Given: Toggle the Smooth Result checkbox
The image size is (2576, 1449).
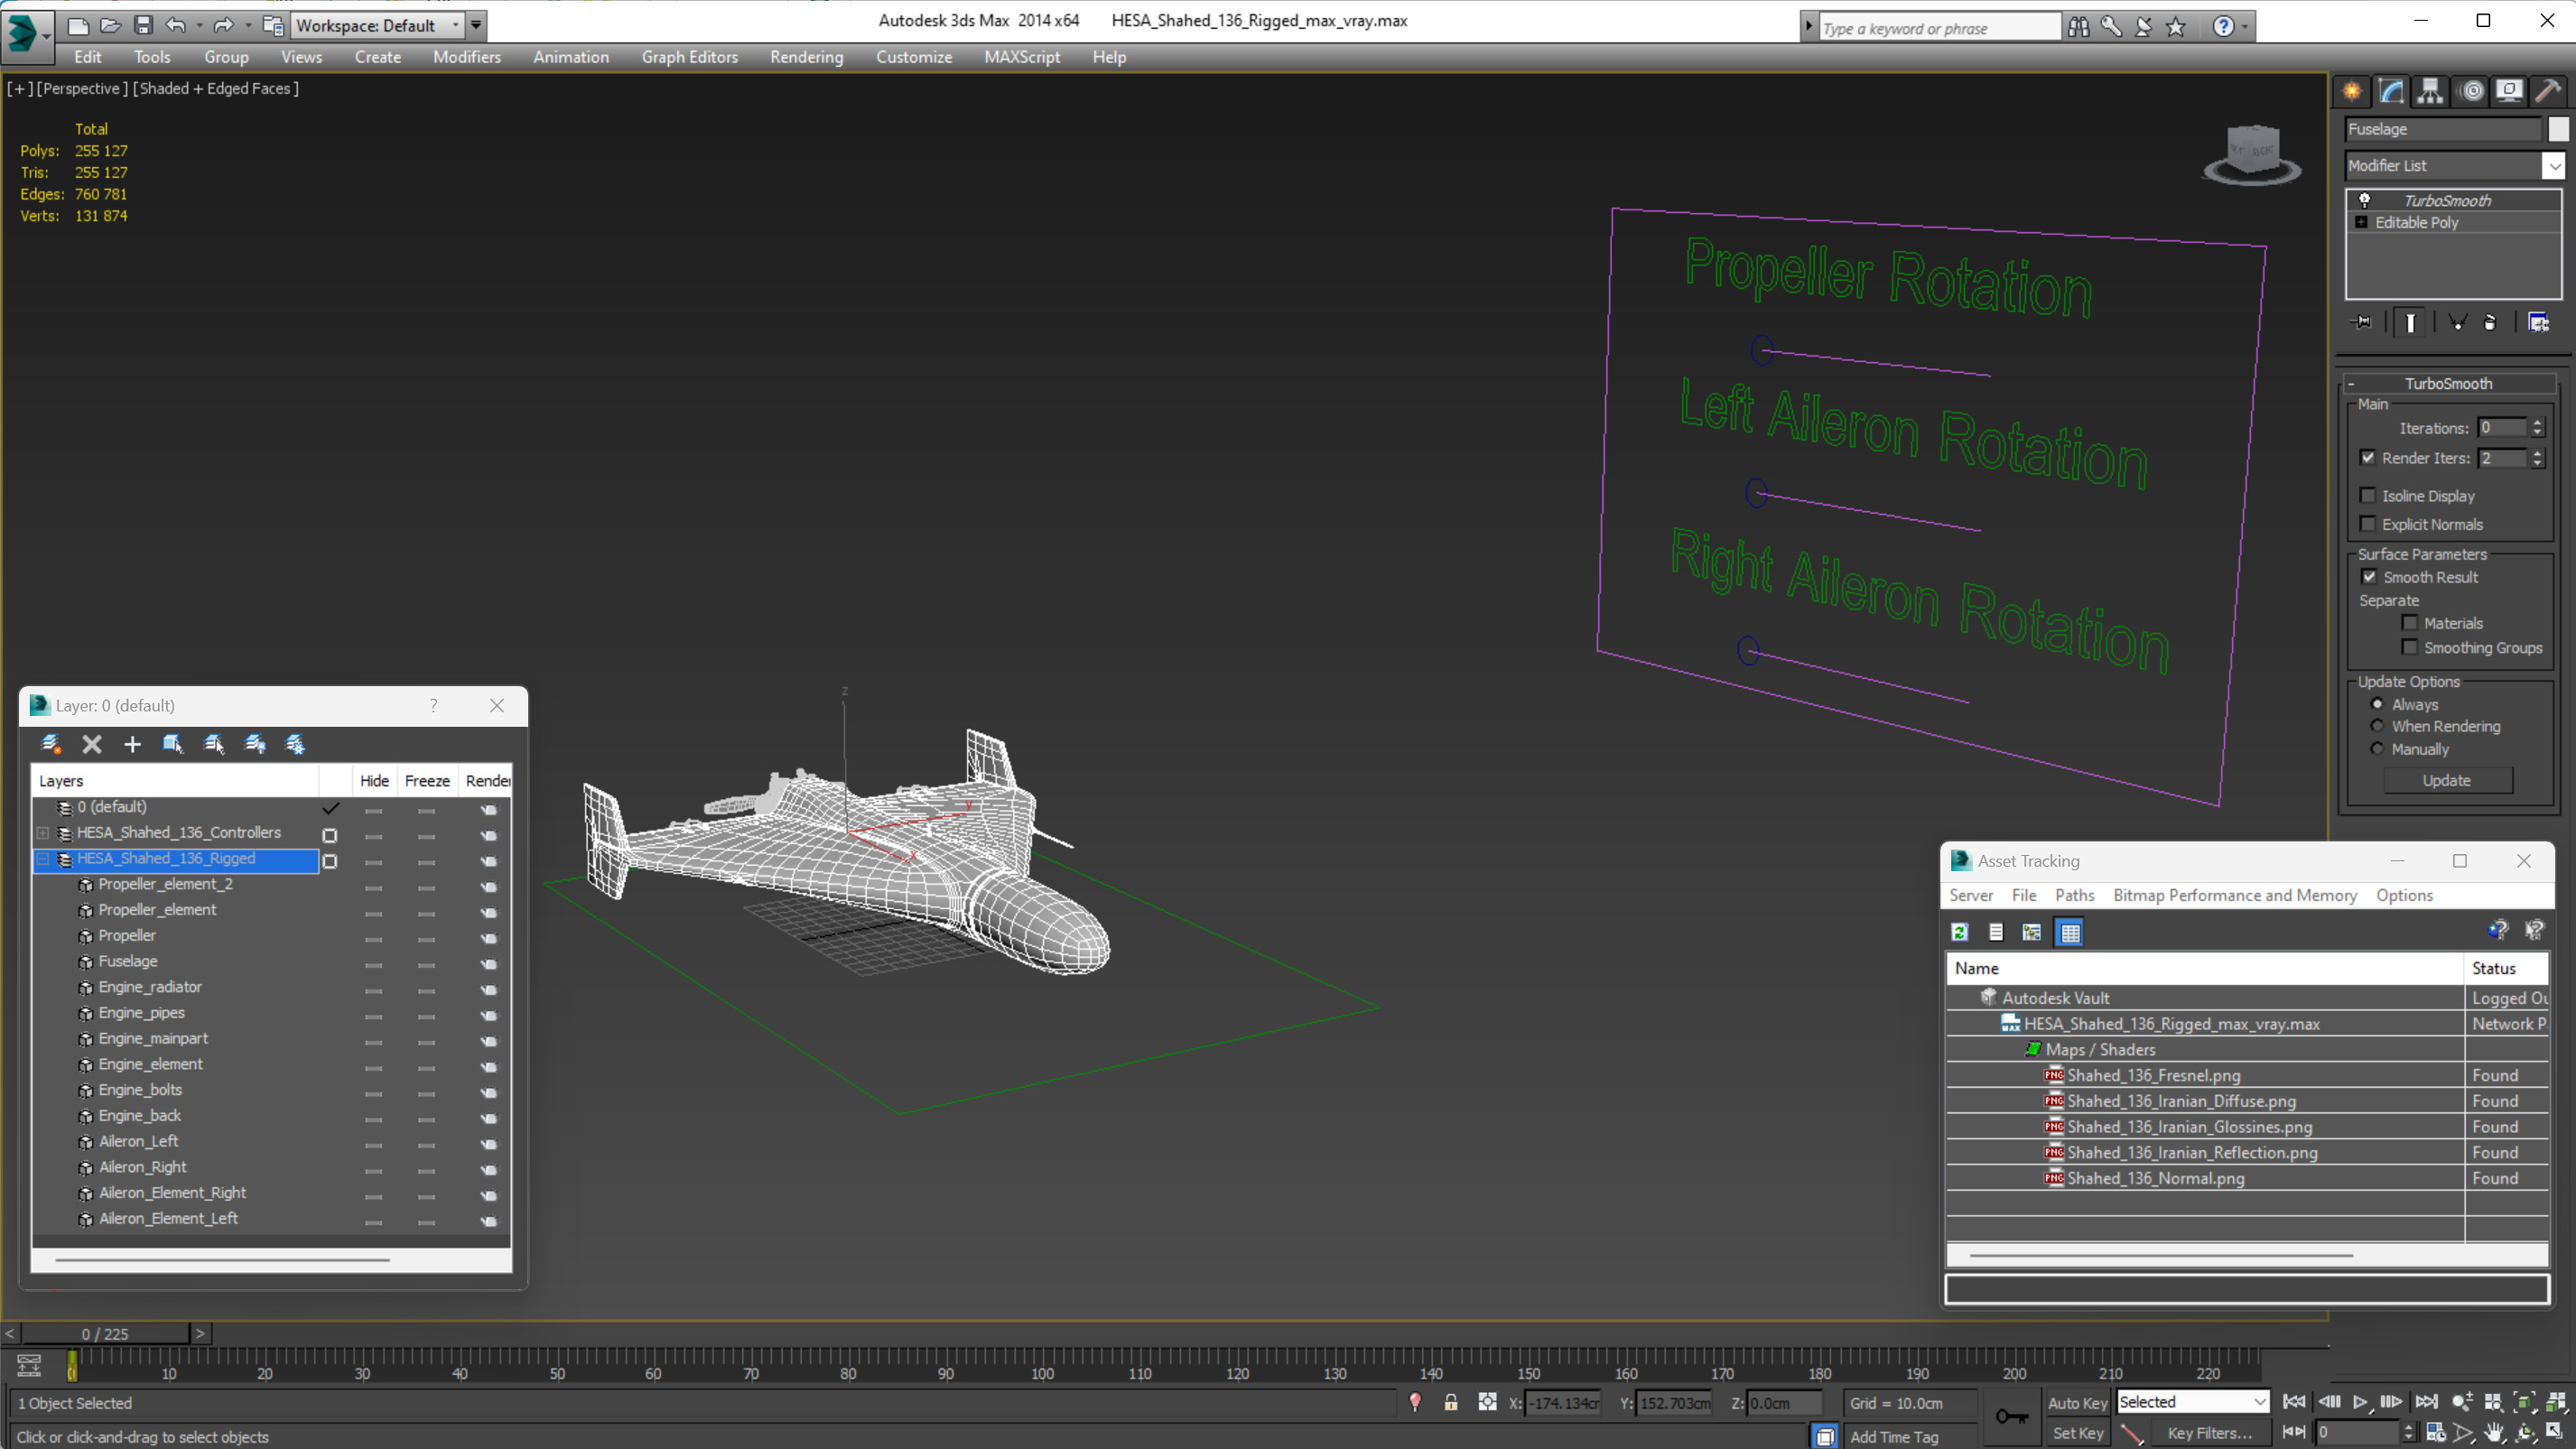Looking at the screenshot, I should pyautogui.click(x=2369, y=576).
